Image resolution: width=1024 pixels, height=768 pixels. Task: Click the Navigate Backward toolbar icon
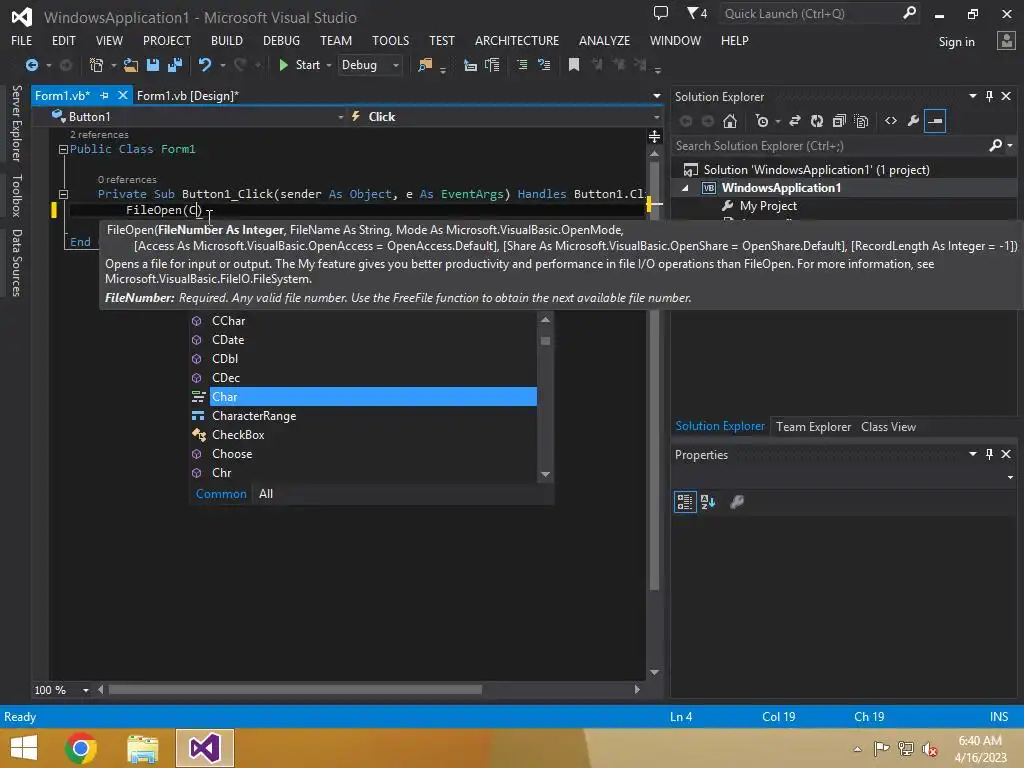pyautogui.click(x=31, y=65)
